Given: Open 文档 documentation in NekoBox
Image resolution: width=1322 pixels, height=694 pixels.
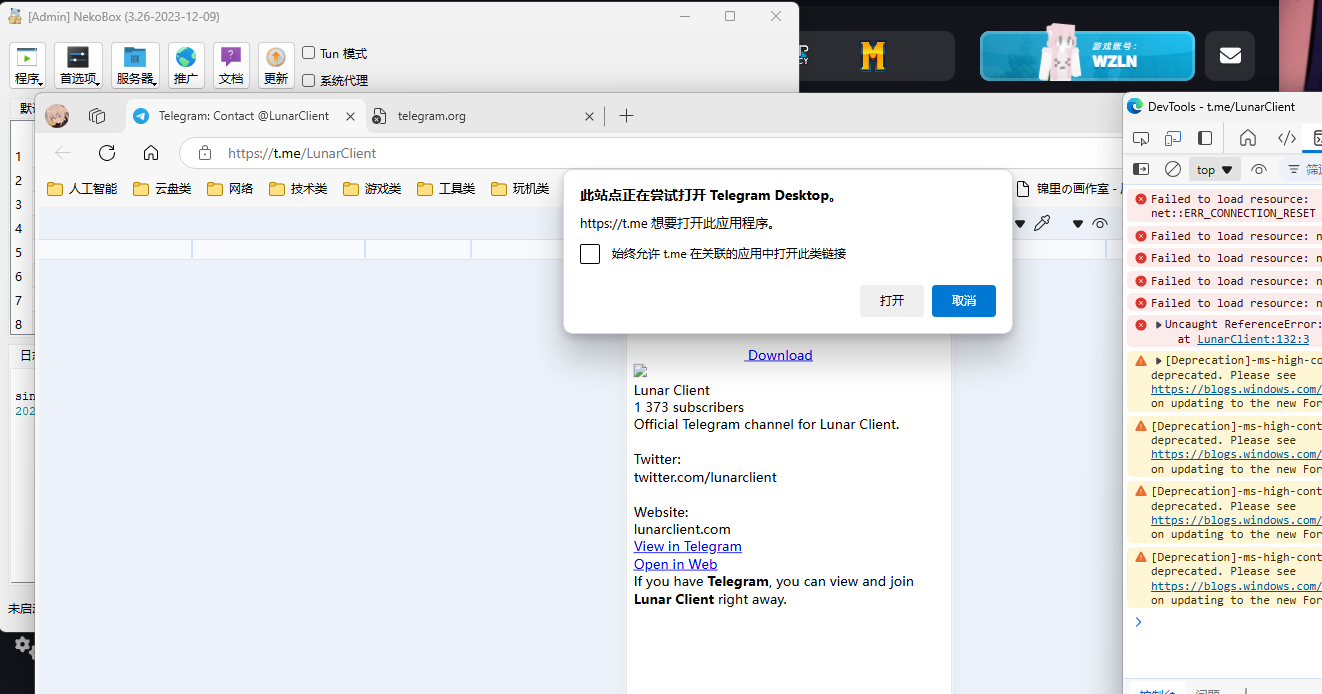Looking at the screenshot, I should coord(231,66).
